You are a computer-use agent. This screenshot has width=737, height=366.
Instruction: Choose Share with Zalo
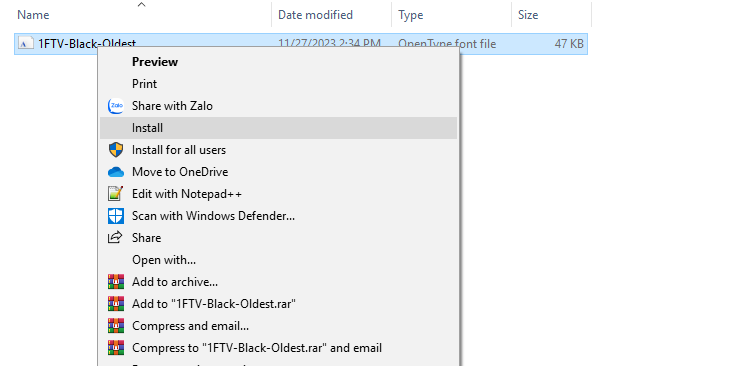pos(278,106)
